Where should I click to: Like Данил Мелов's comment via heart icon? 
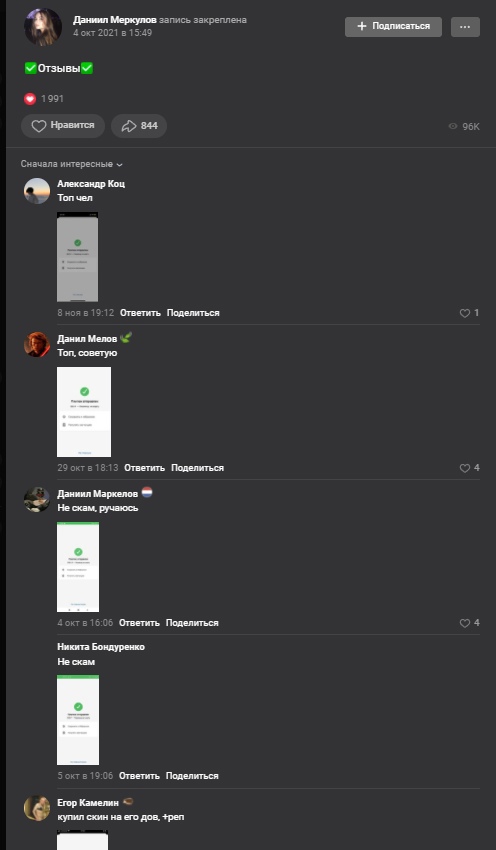click(465, 468)
